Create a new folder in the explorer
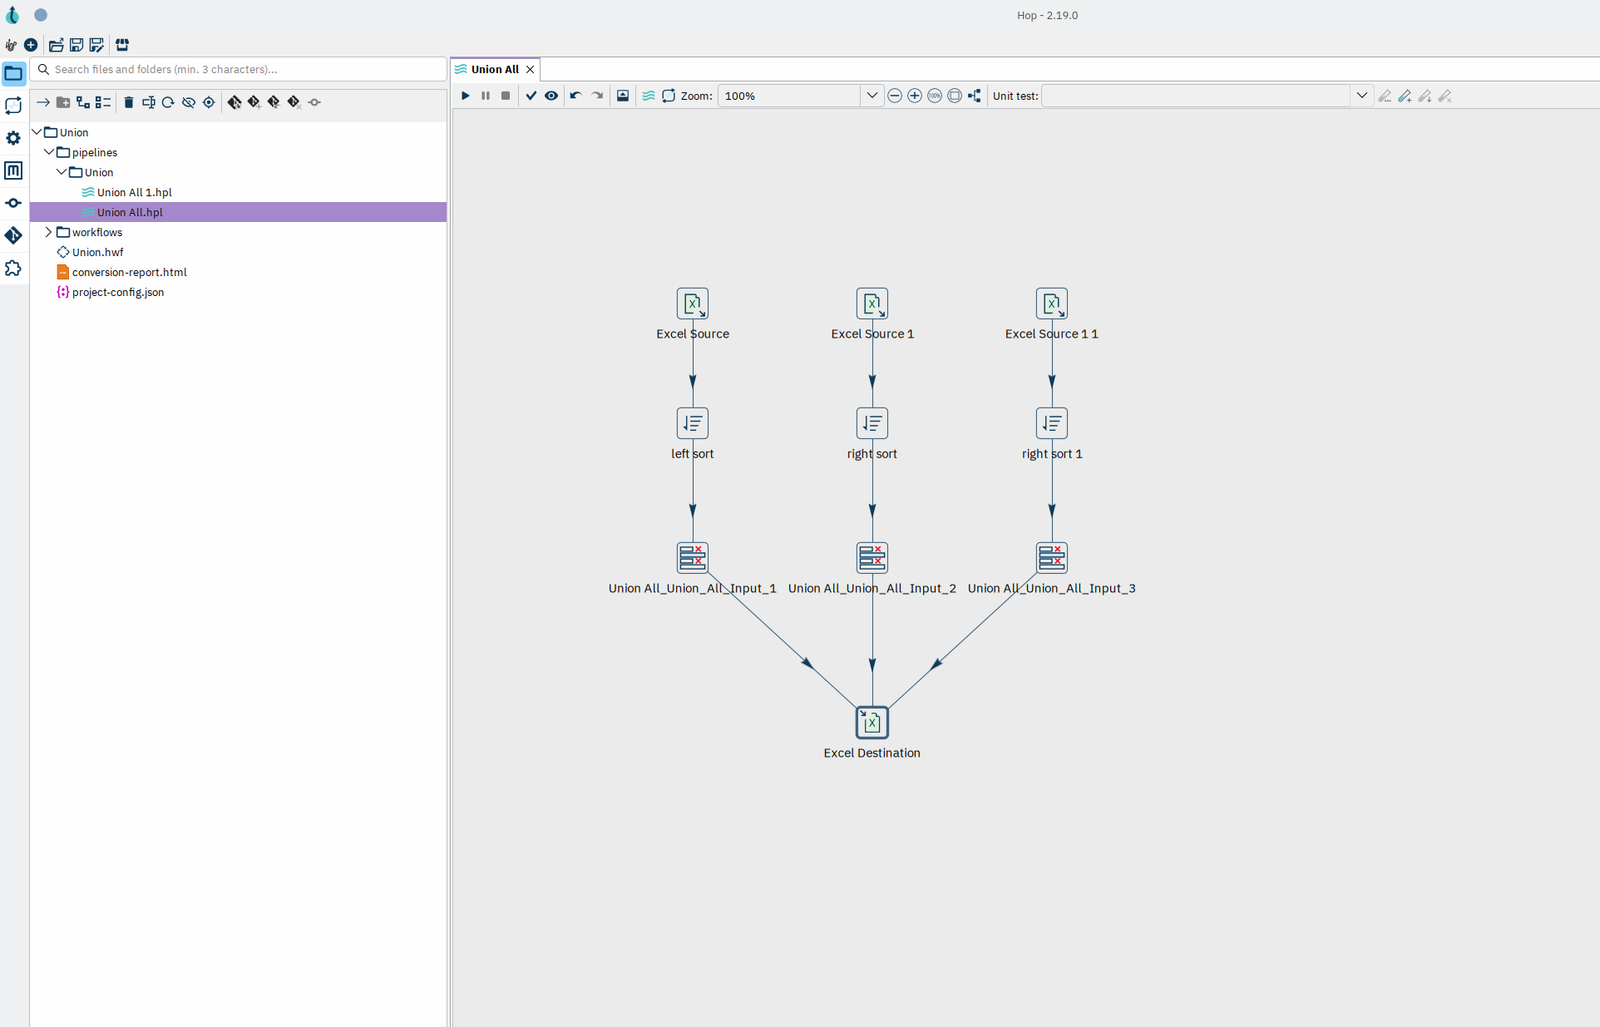This screenshot has width=1600, height=1027. (63, 102)
